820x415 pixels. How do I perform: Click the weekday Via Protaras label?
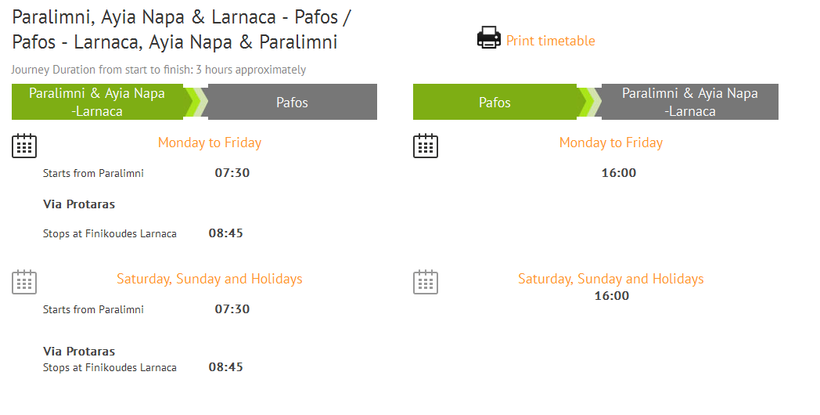(79, 204)
